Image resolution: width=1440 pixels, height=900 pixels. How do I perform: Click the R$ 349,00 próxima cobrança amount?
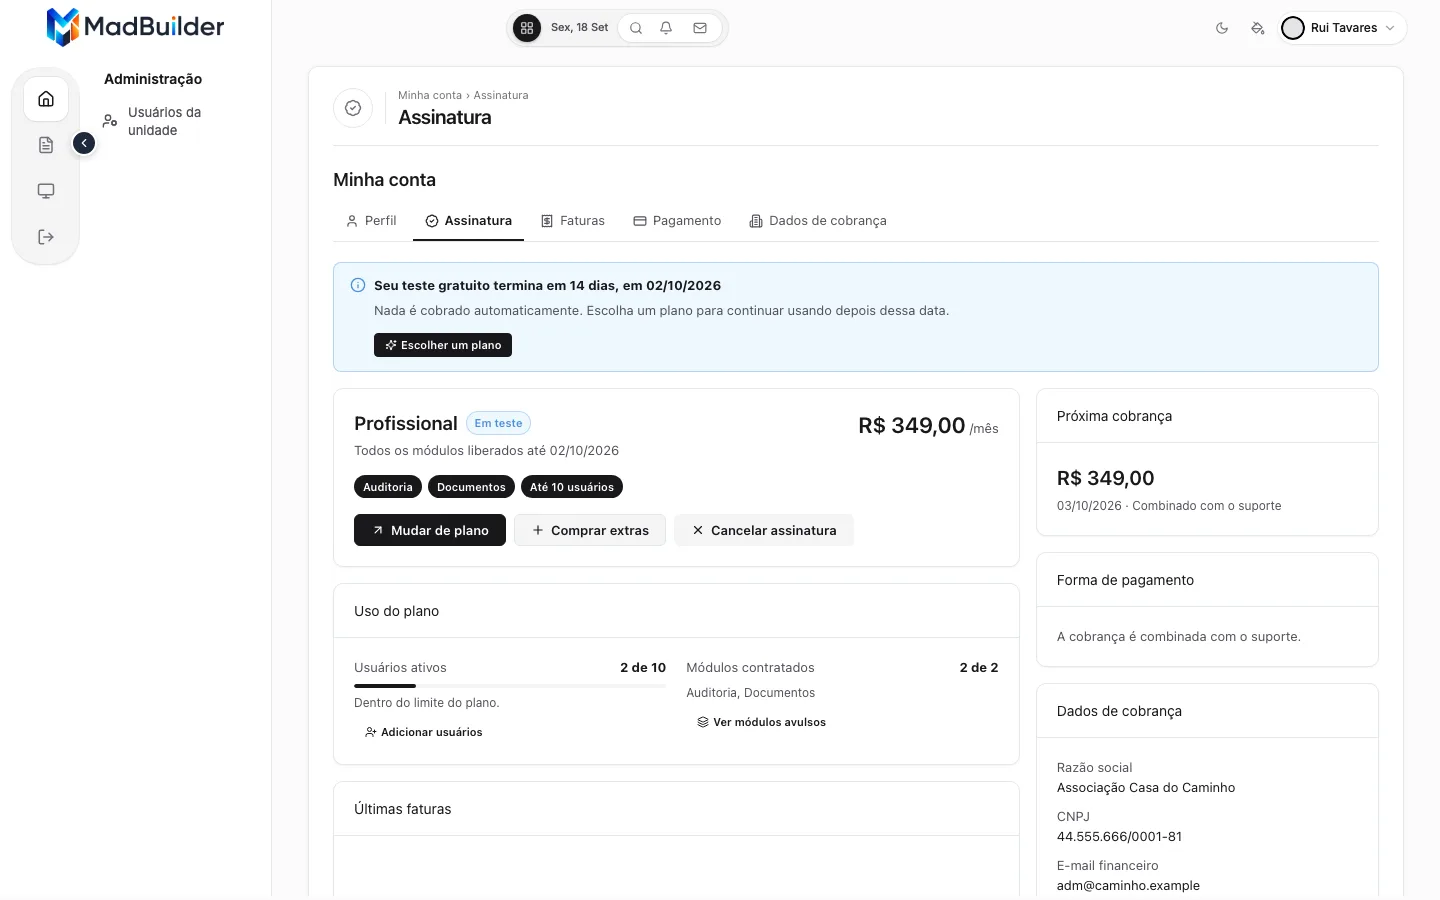click(1106, 478)
